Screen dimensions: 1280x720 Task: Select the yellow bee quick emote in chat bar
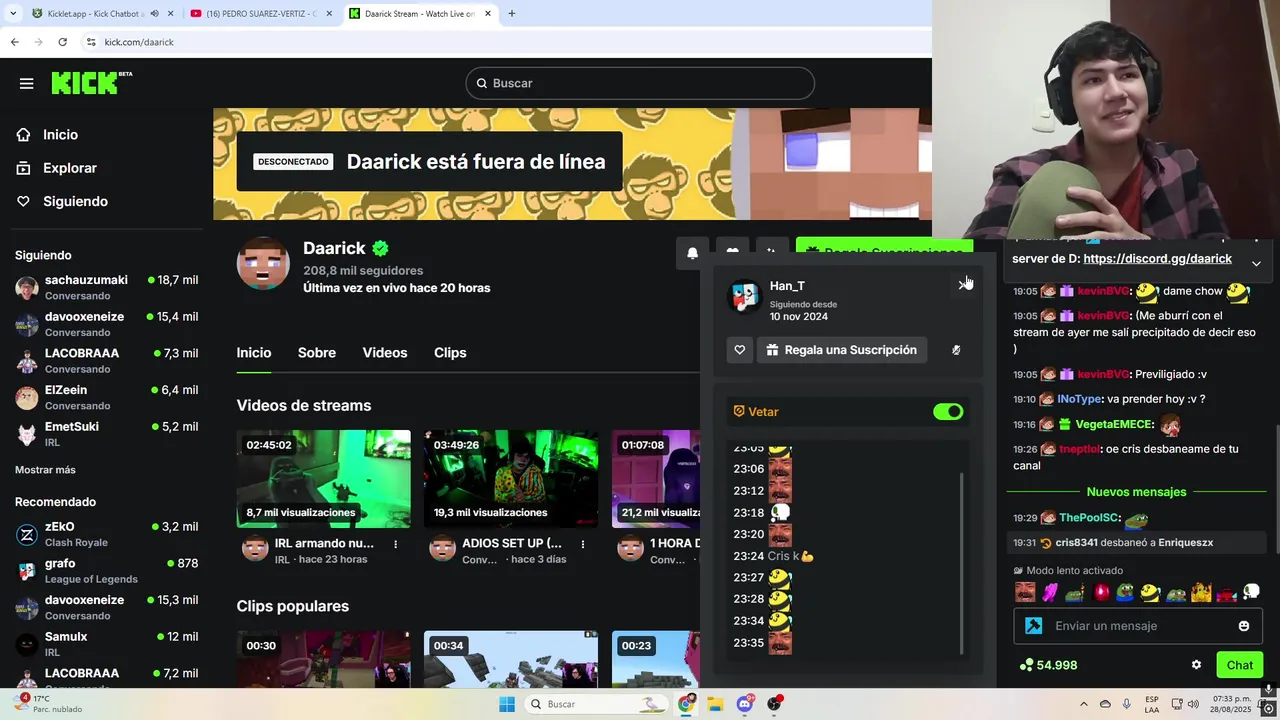pos(1150,592)
